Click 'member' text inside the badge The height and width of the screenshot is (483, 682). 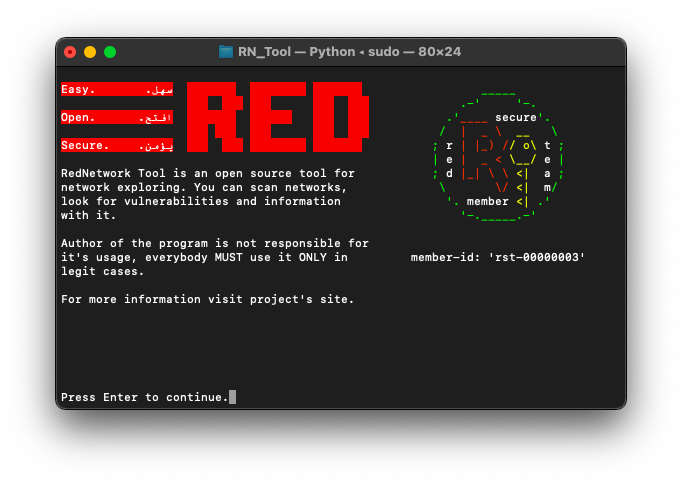click(x=488, y=201)
